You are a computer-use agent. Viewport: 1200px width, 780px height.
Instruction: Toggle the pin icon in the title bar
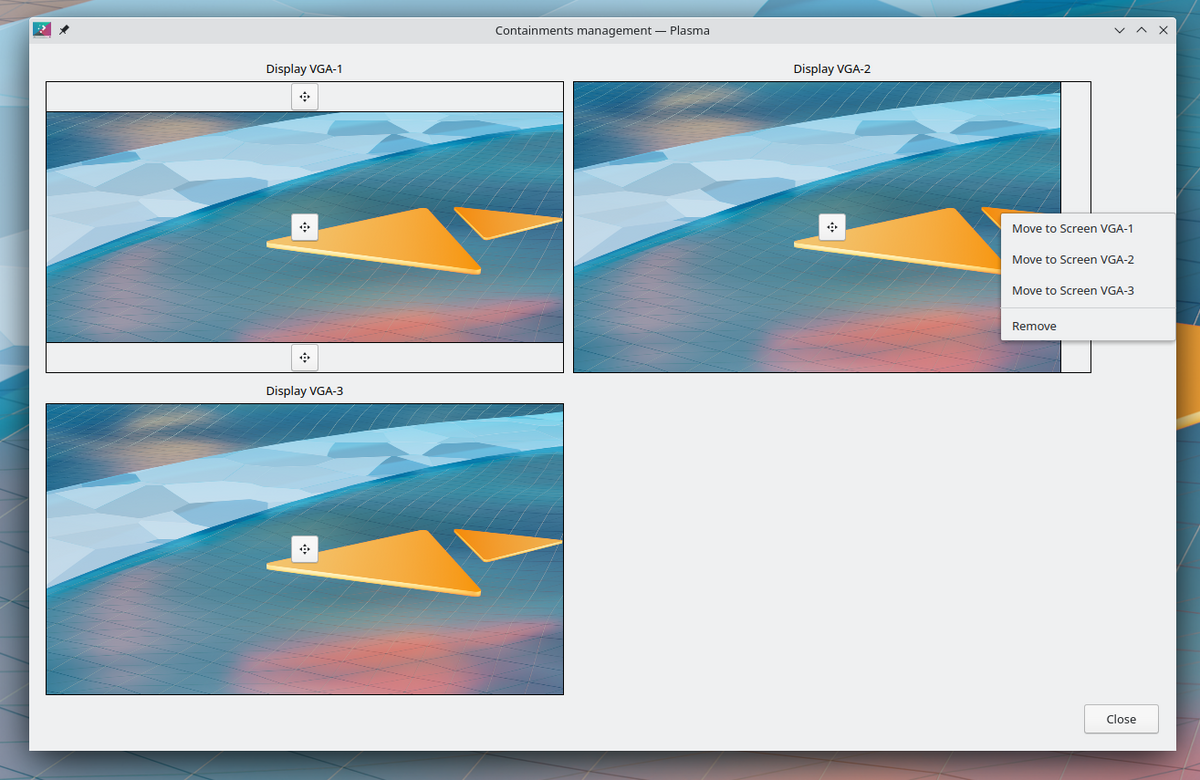click(64, 30)
